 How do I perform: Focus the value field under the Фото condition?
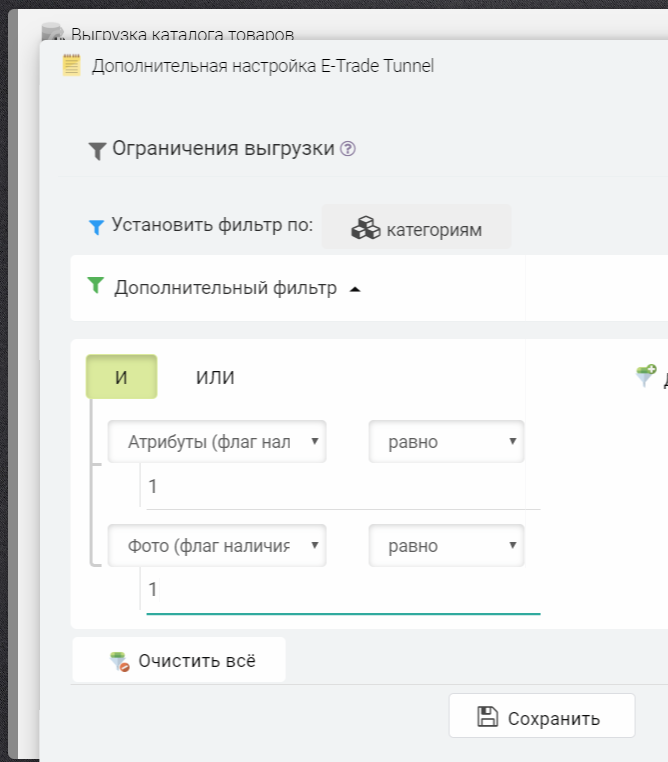340,590
